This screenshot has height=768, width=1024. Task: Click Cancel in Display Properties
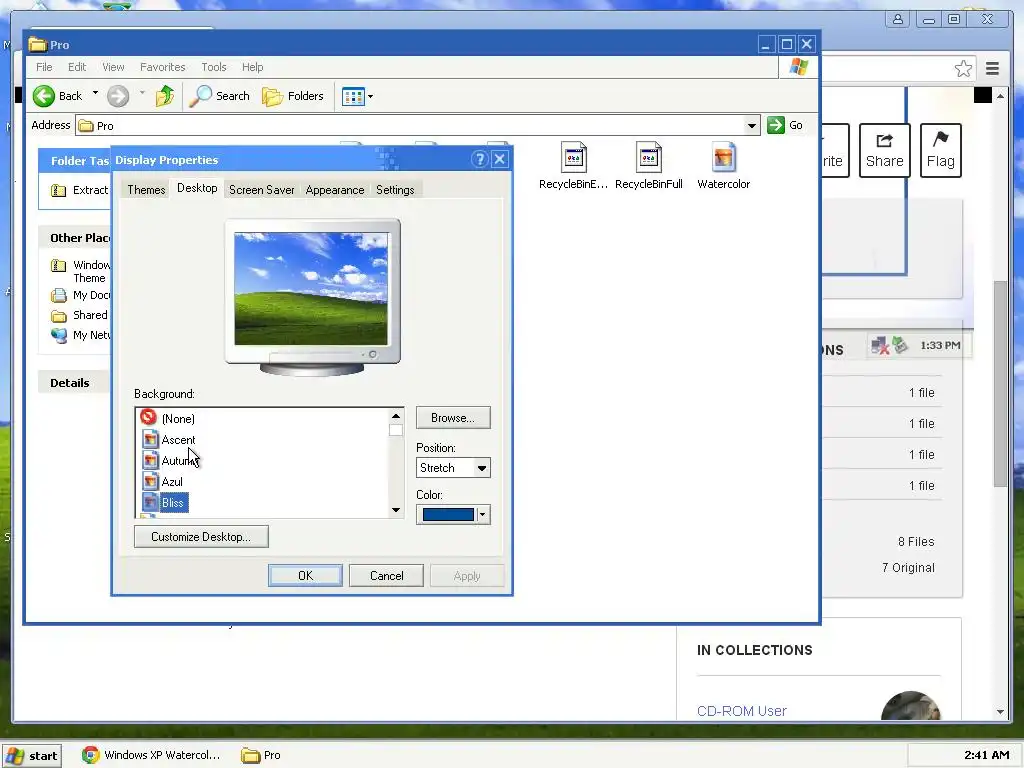[x=387, y=575]
